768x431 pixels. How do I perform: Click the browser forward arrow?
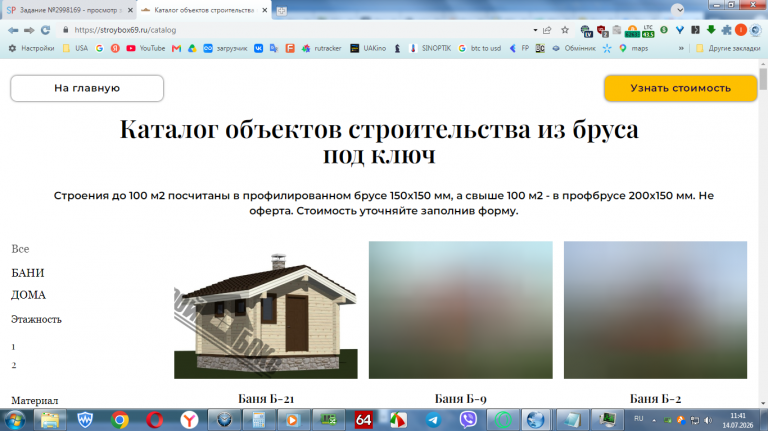tap(29, 30)
